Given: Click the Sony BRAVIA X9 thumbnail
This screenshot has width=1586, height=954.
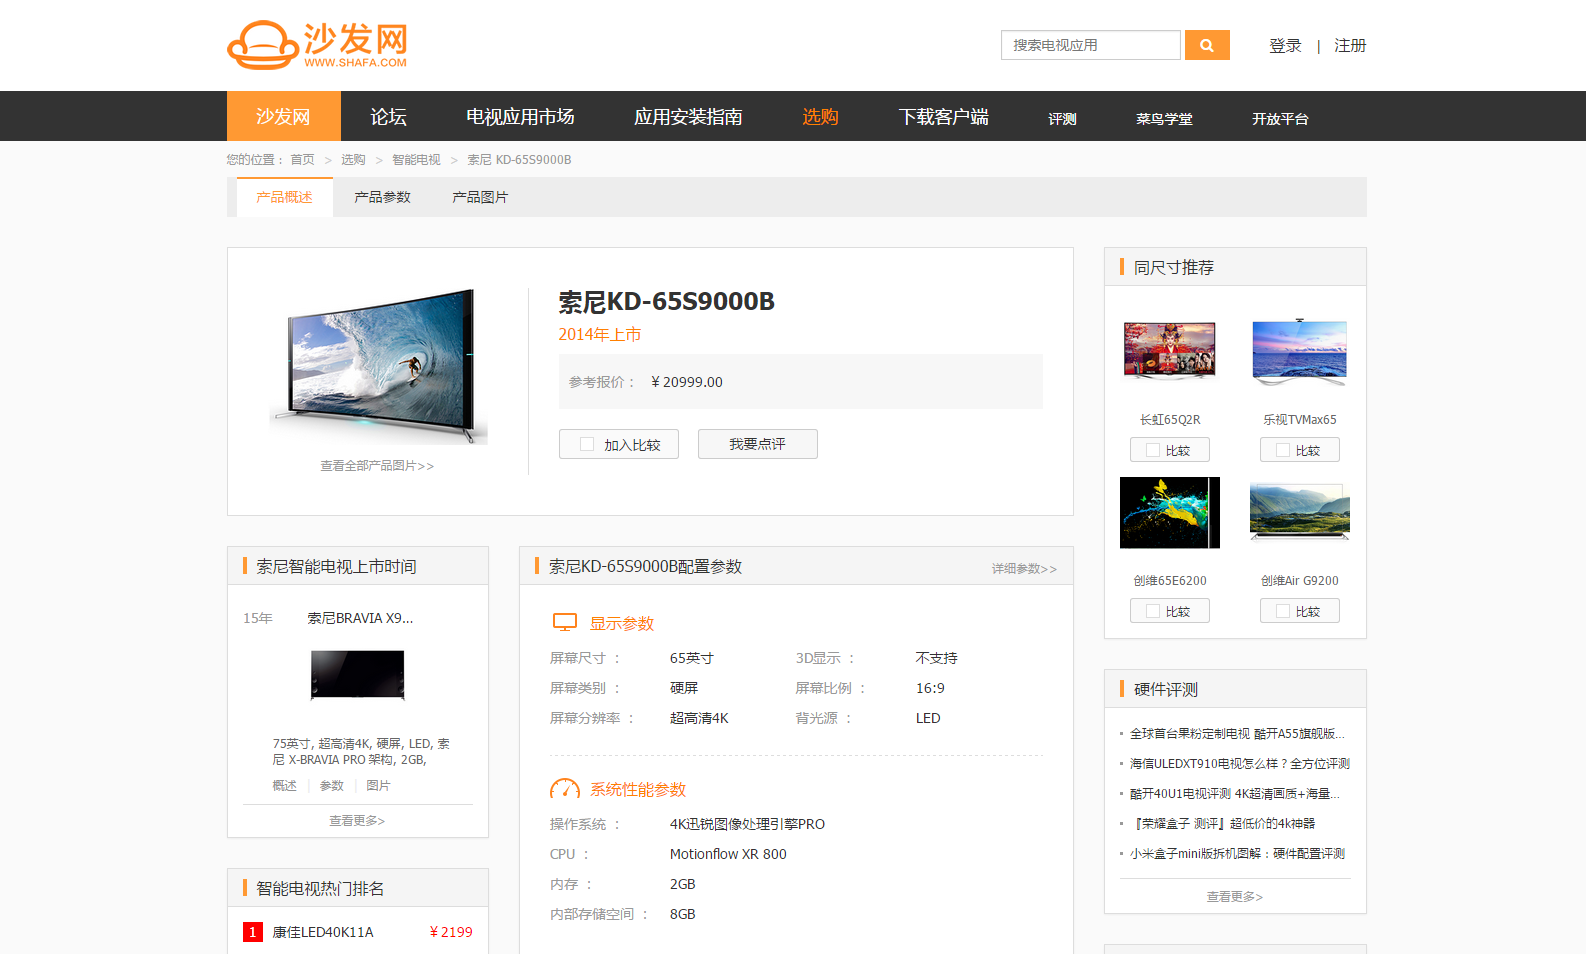Looking at the screenshot, I should pyautogui.click(x=358, y=675).
